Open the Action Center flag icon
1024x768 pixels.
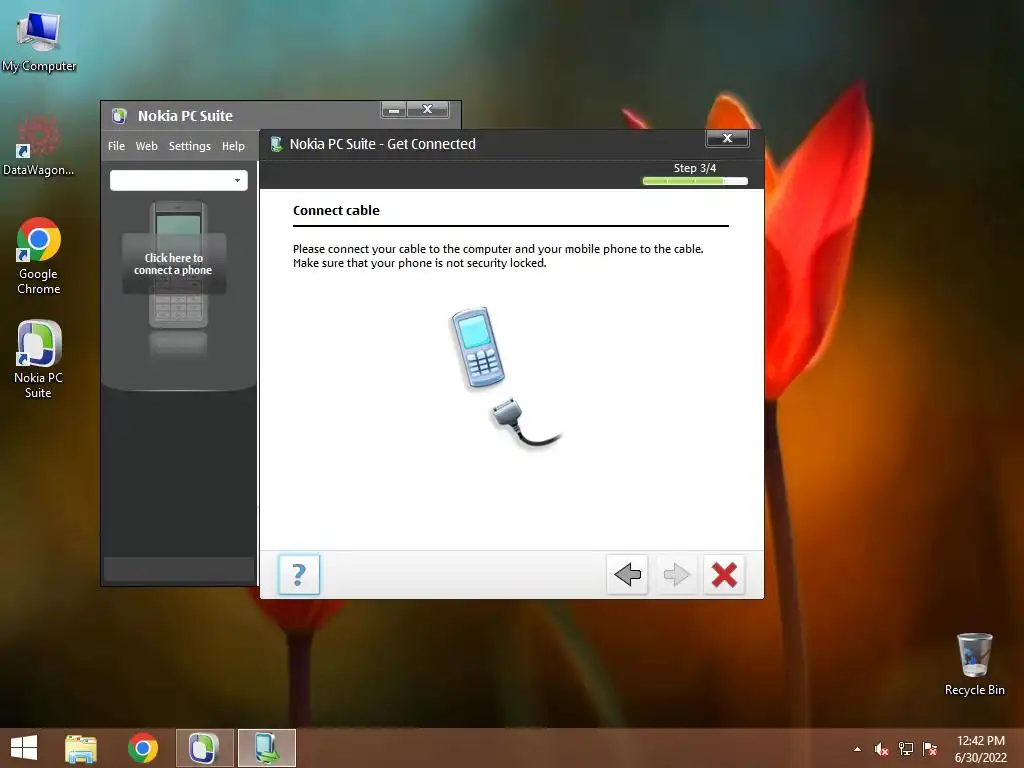coord(930,749)
